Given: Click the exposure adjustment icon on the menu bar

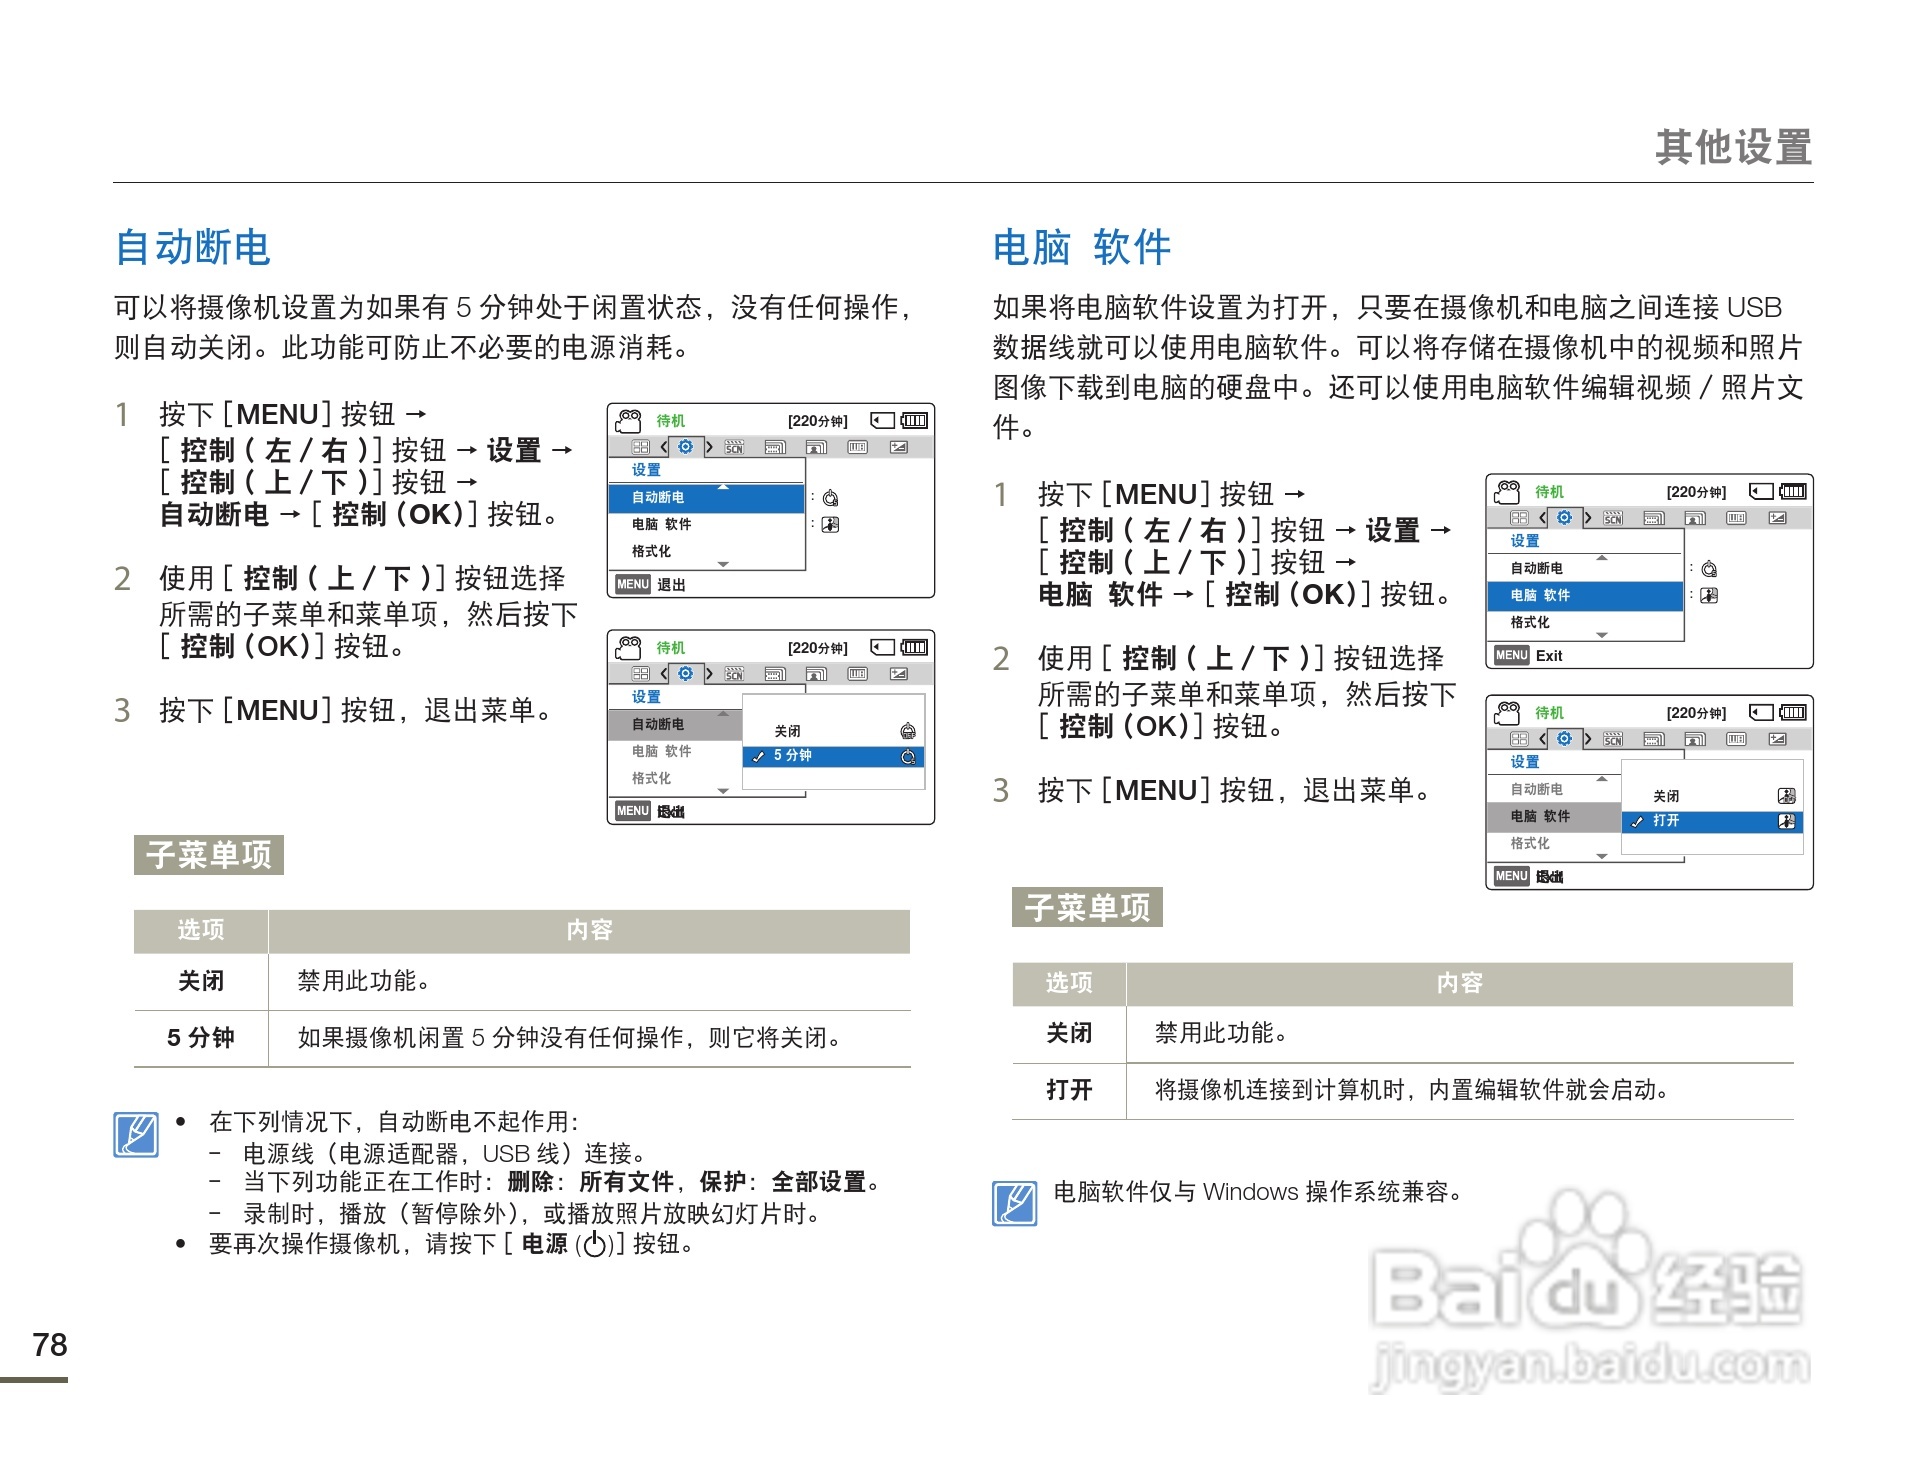Looking at the screenshot, I should (x=897, y=448).
